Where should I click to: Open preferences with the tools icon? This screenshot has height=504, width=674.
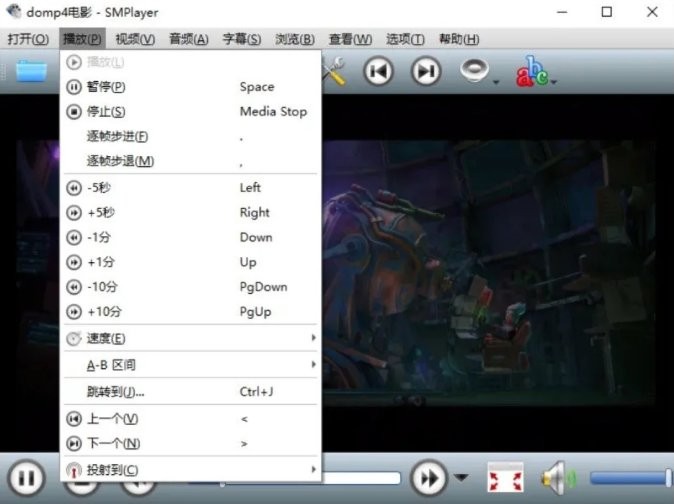(x=334, y=71)
